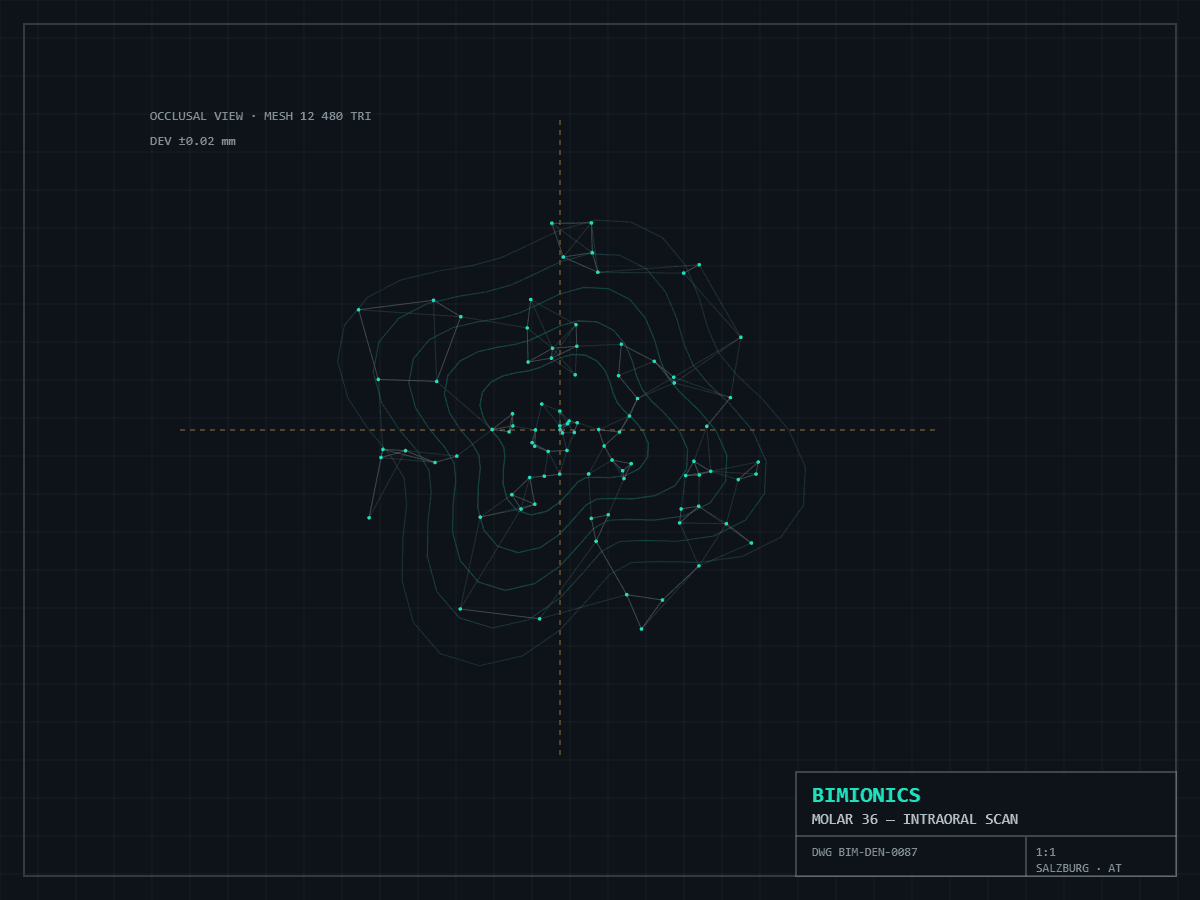Click the drawing number DWG BIM-DEN-0087
1200x900 pixels.
click(864, 852)
